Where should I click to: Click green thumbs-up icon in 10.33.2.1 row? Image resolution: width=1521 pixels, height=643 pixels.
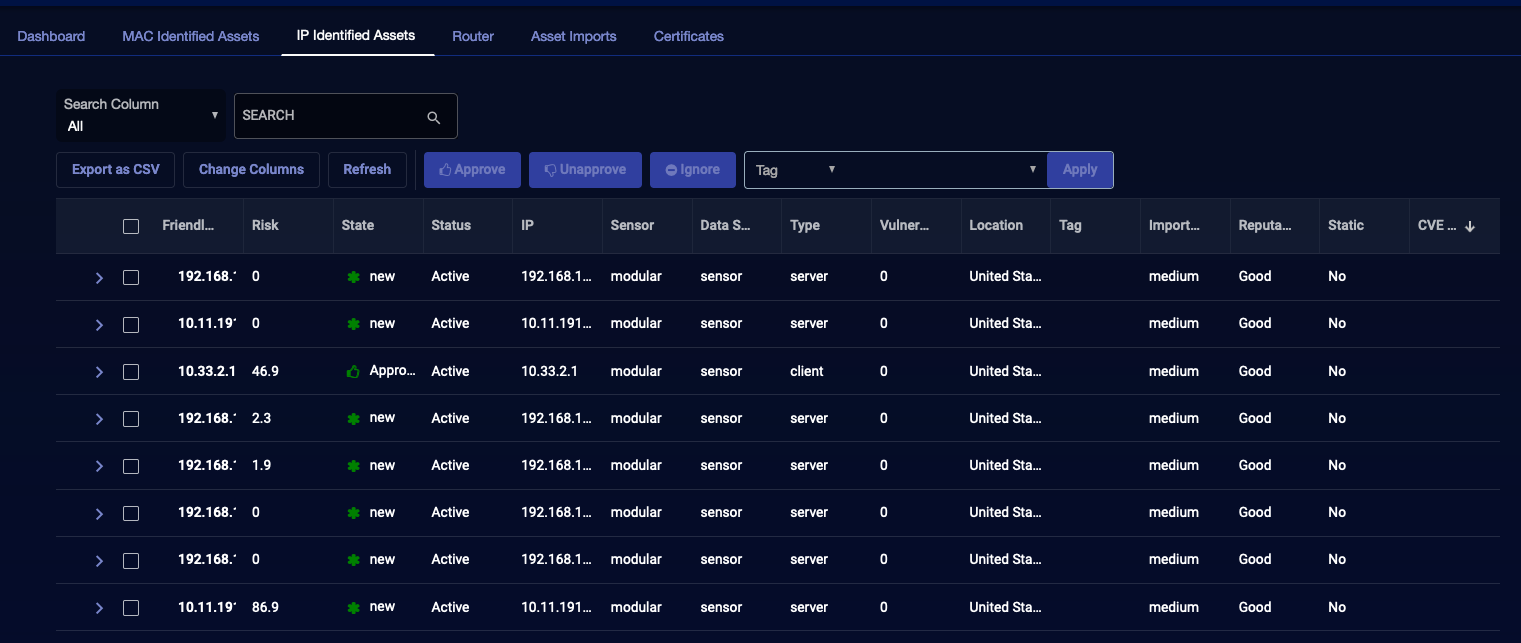(x=352, y=372)
